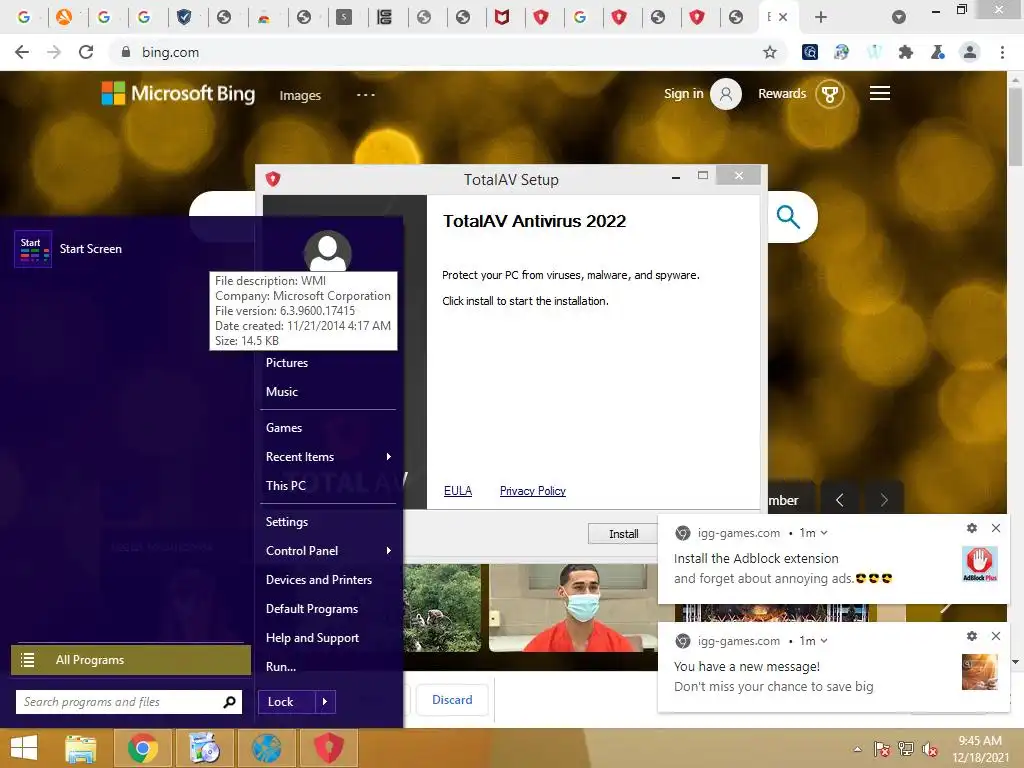Reload the bing.com page
The image size is (1024, 768).
86,52
